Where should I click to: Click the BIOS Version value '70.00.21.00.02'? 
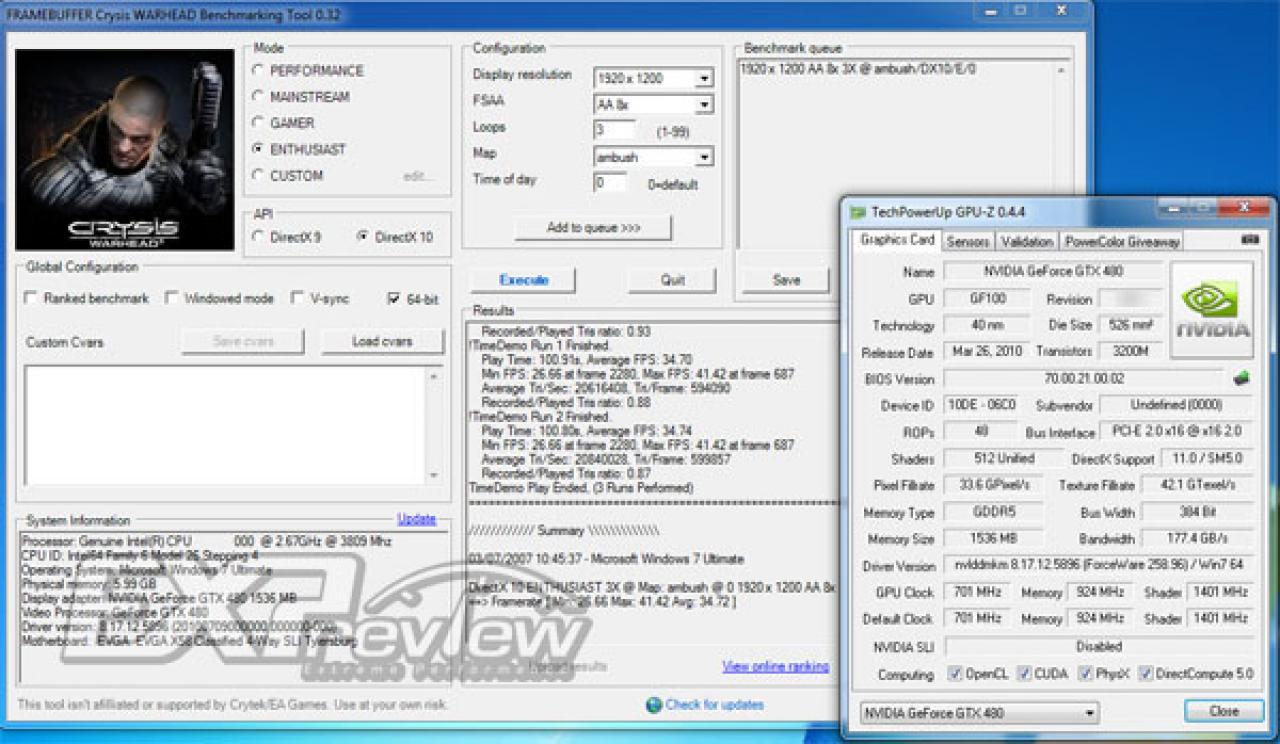[1084, 379]
